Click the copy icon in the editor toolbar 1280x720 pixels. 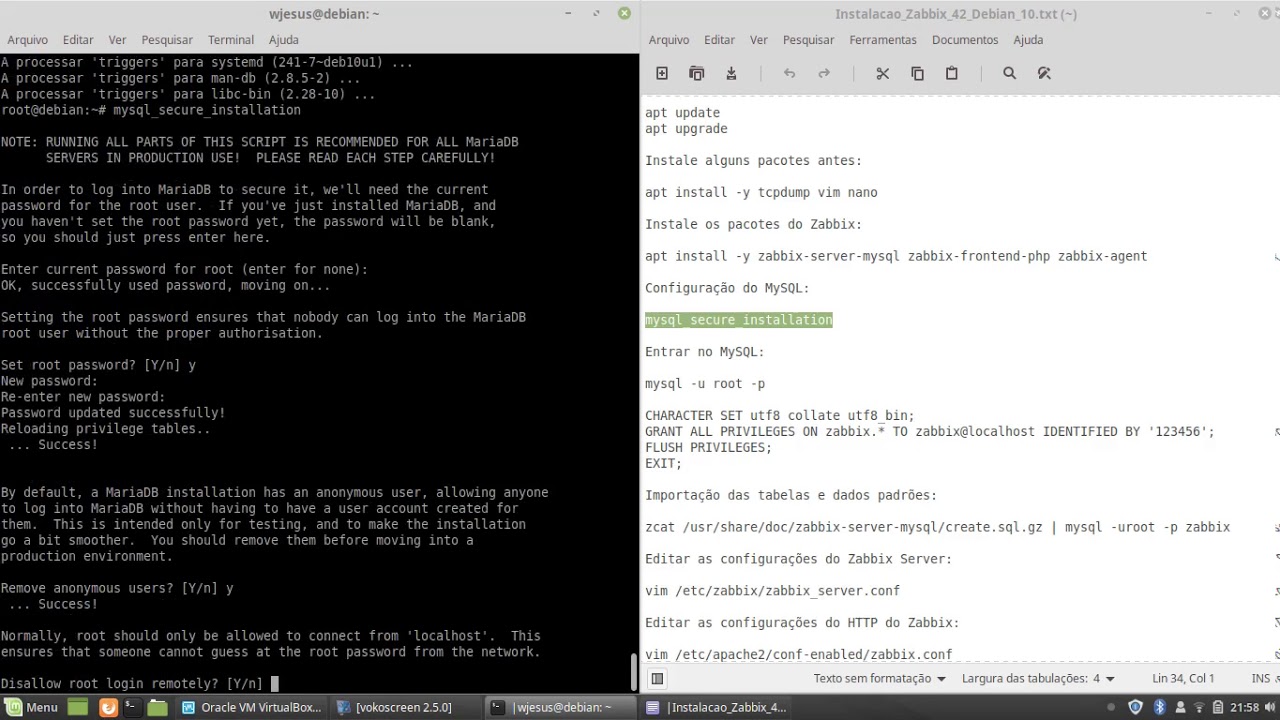pos(917,73)
